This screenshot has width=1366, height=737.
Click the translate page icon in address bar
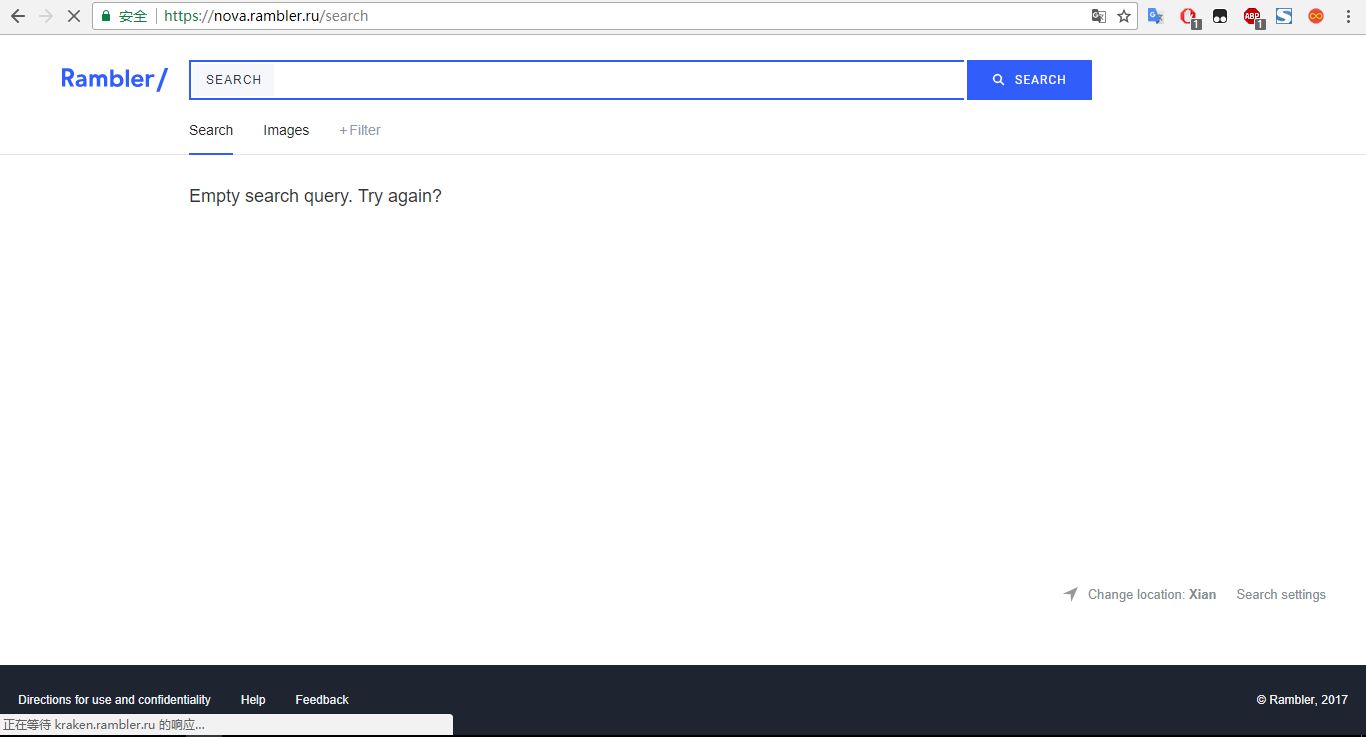click(1099, 16)
